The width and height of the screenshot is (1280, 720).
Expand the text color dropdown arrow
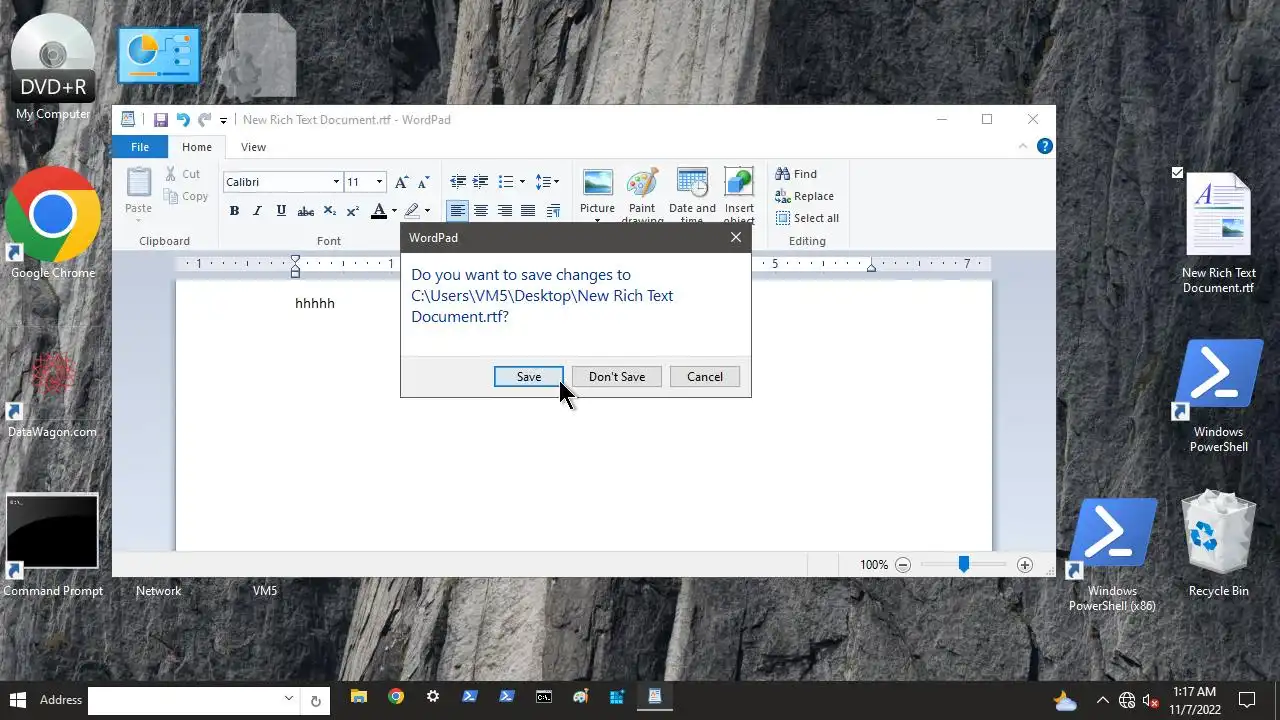pos(394,211)
